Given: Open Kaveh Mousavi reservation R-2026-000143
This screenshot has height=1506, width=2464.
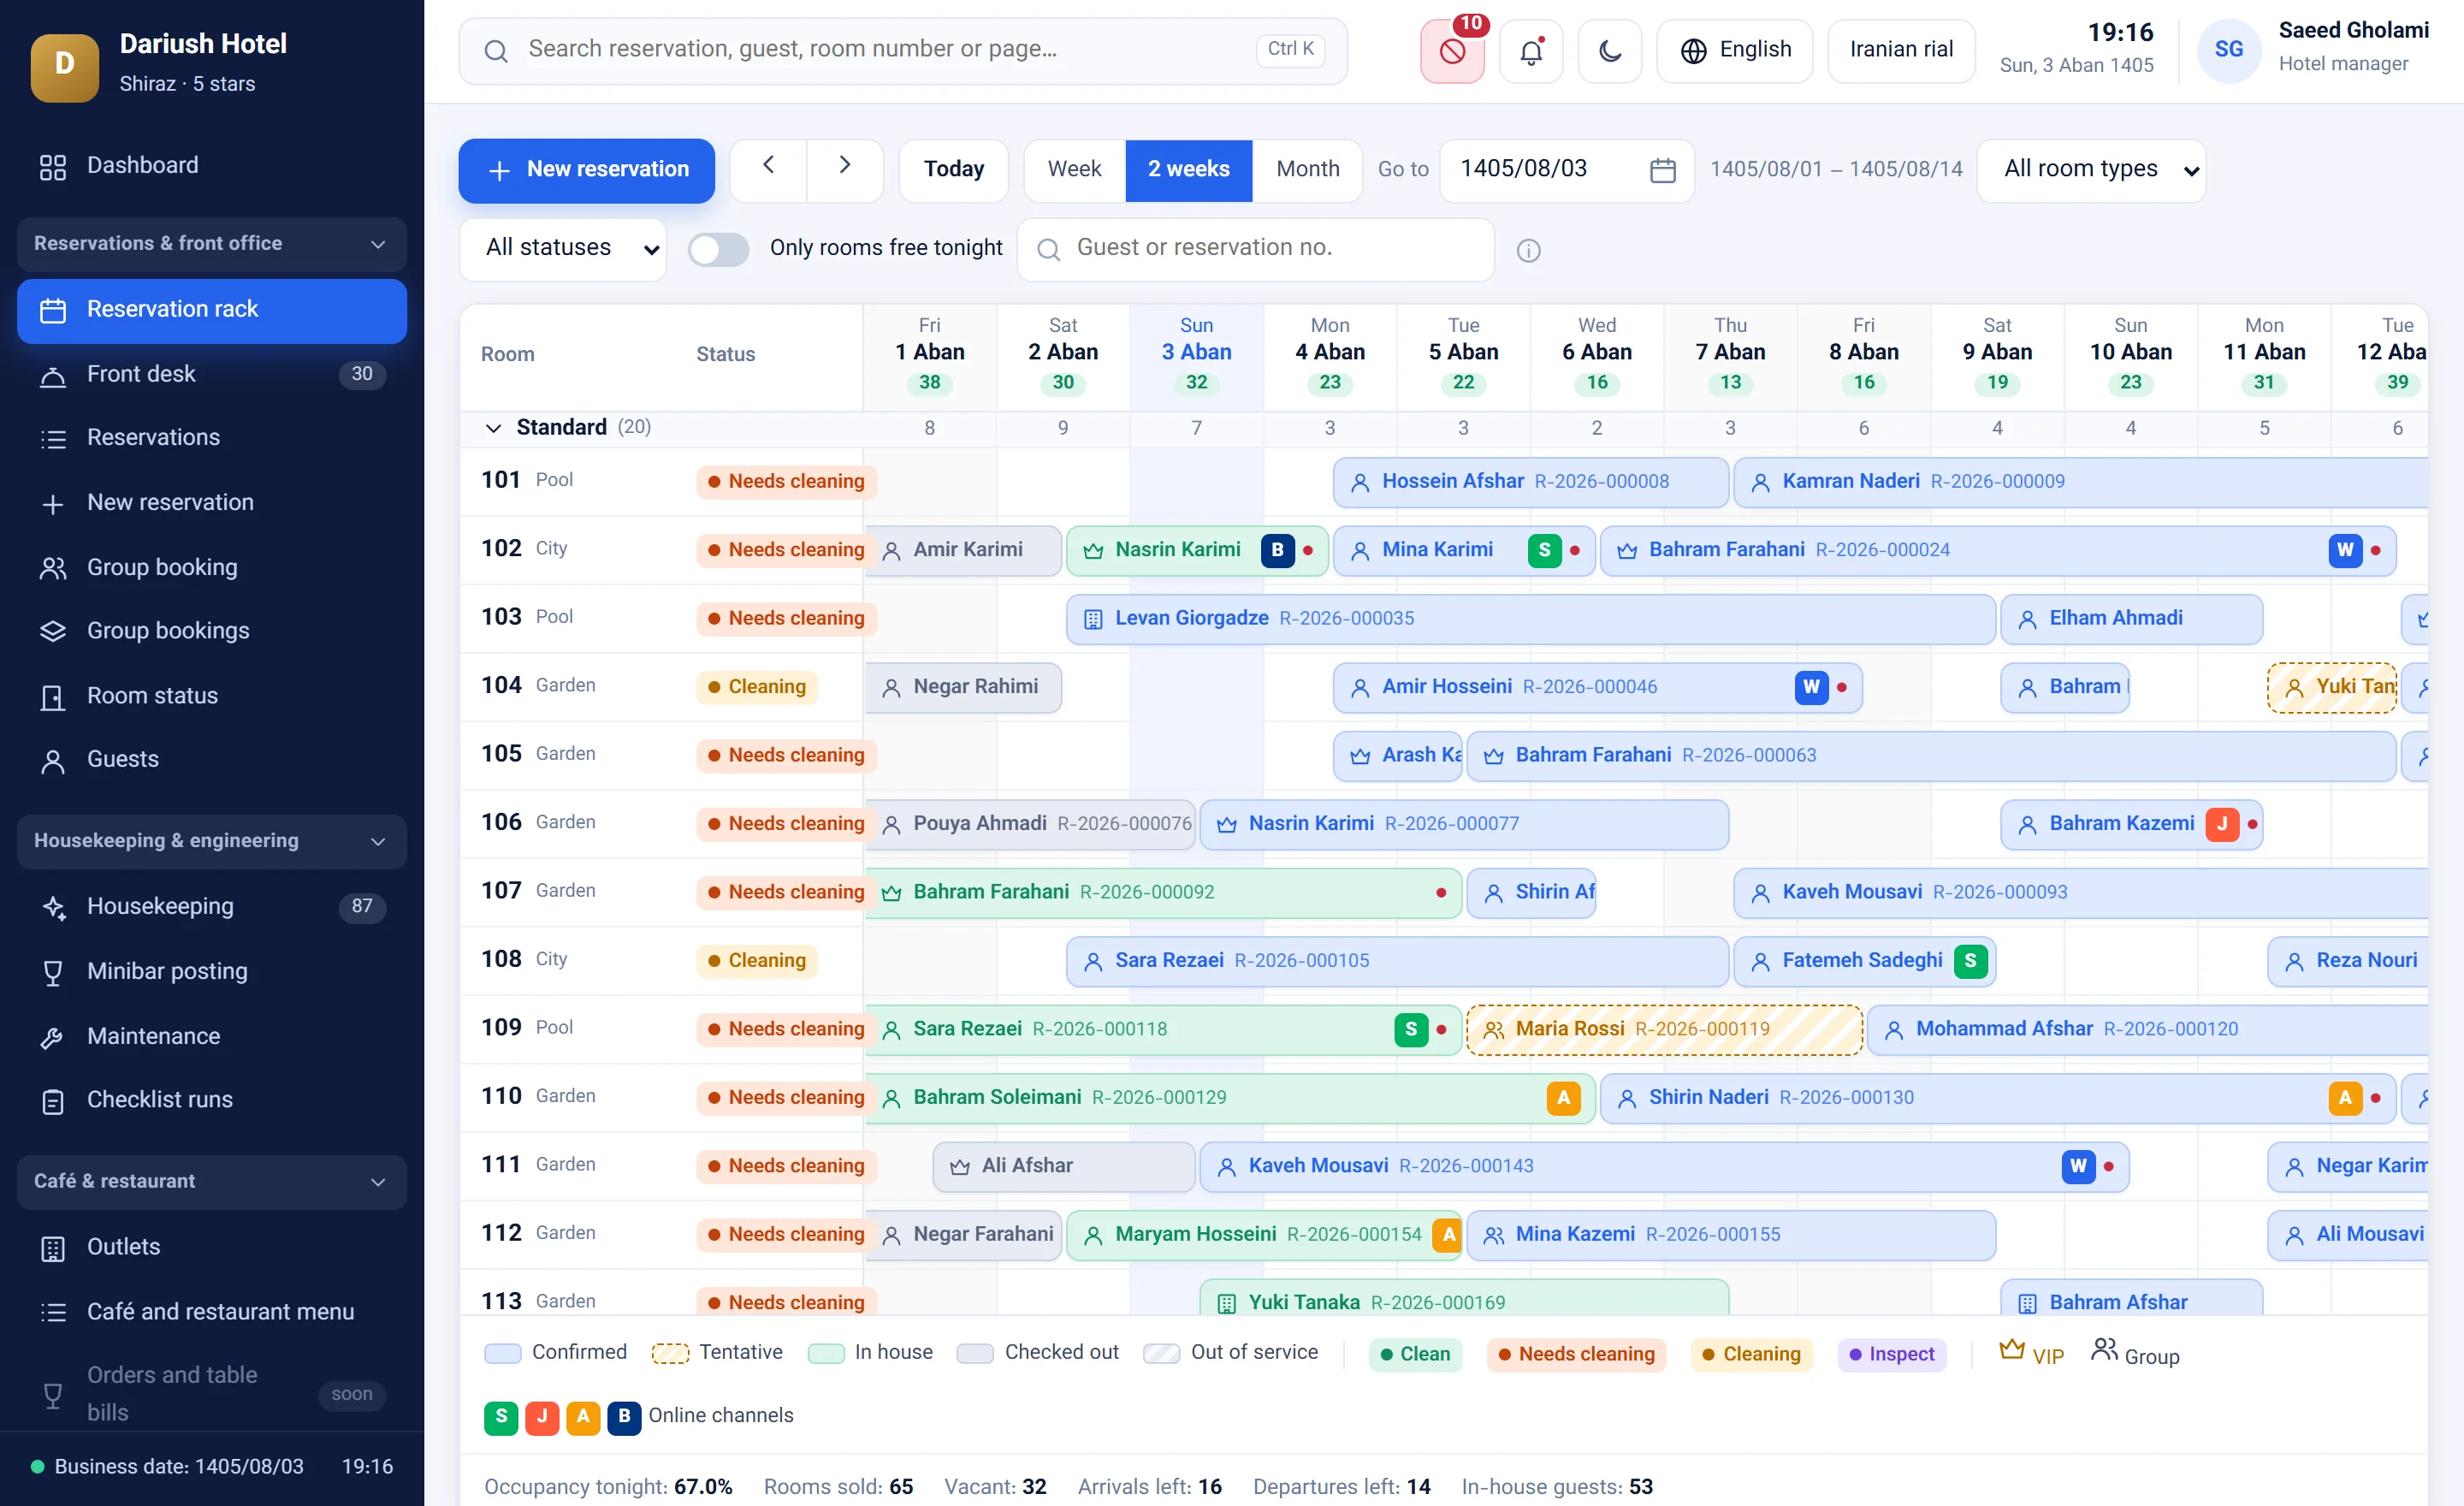Looking at the screenshot, I should pyautogui.click(x=1663, y=1167).
